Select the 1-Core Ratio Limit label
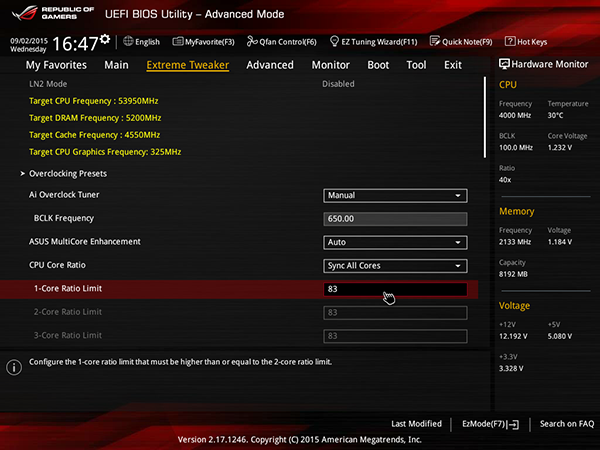The height and width of the screenshot is (450, 600). pyautogui.click(x=68, y=289)
